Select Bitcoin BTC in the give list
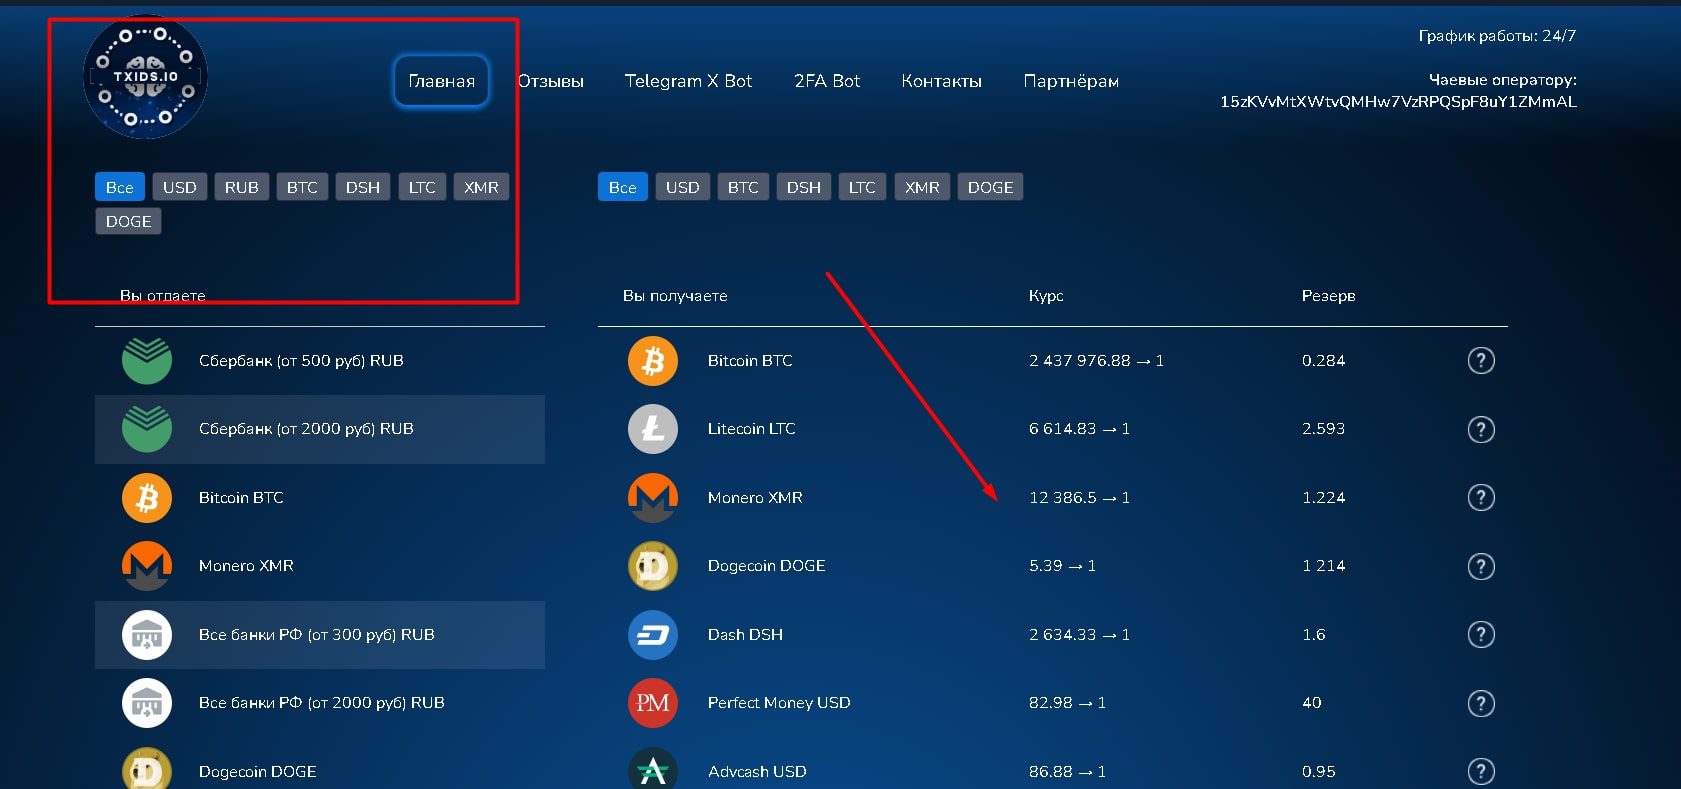1681x789 pixels. coord(320,498)
